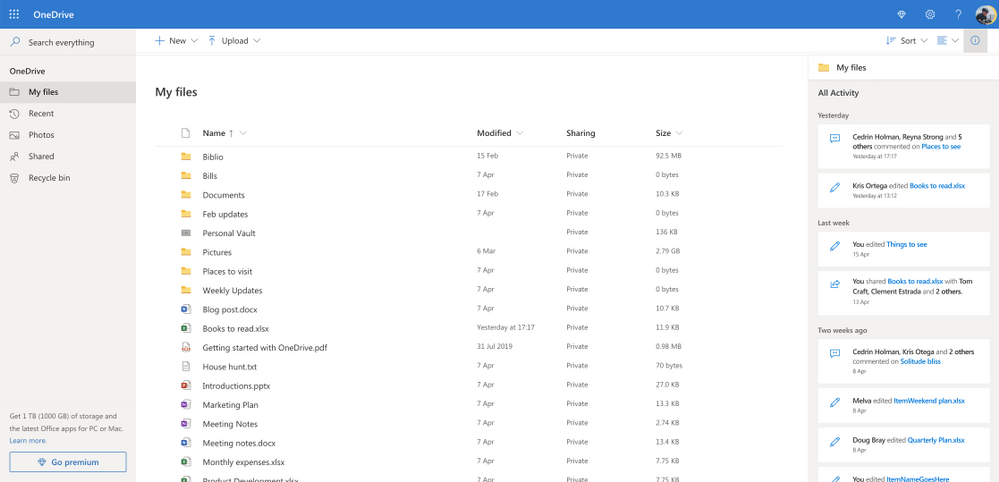Click the Blog post.docx Word icon
The image size is (999, 482).
(x=186, y=309)
